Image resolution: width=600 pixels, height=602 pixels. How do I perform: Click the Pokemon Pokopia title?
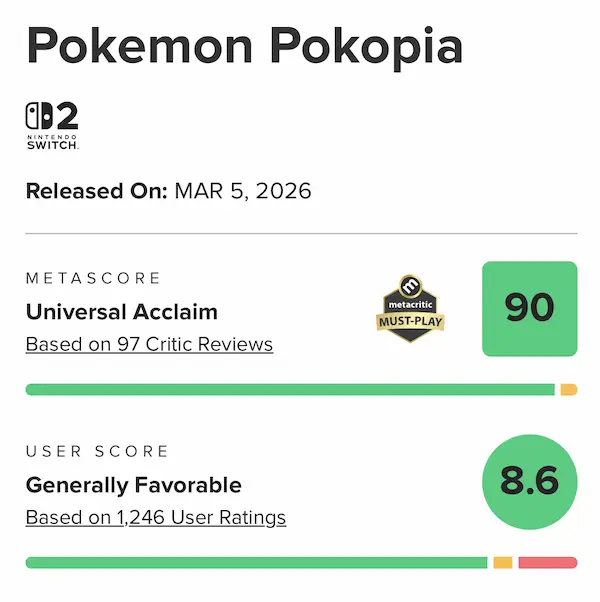(x=244, y=47)
